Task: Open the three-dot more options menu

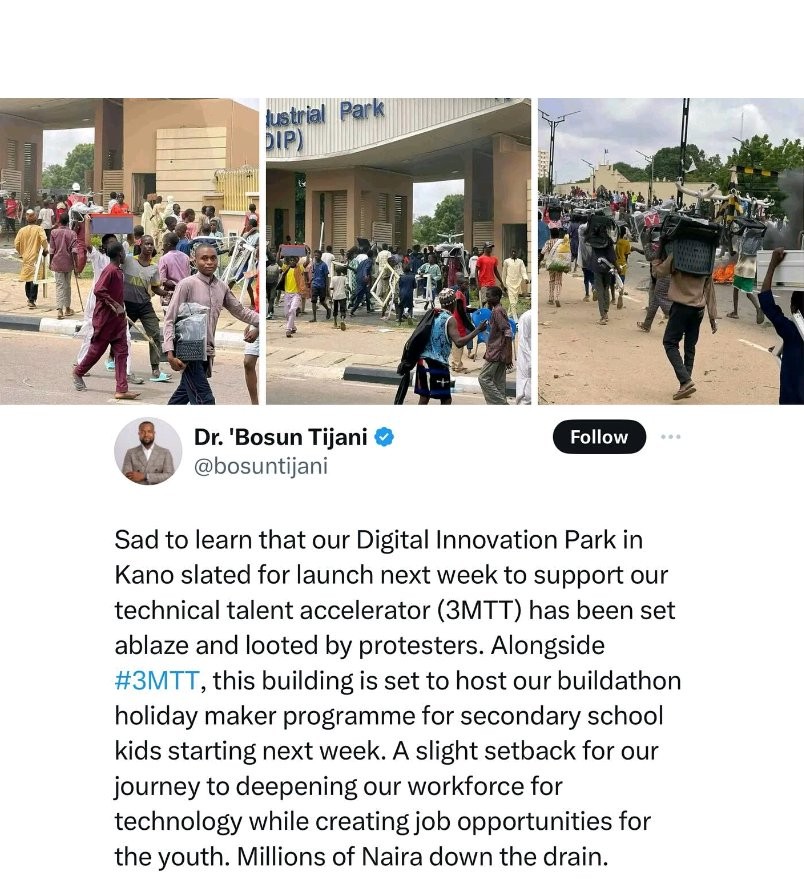Action: (x=671, y=437)
